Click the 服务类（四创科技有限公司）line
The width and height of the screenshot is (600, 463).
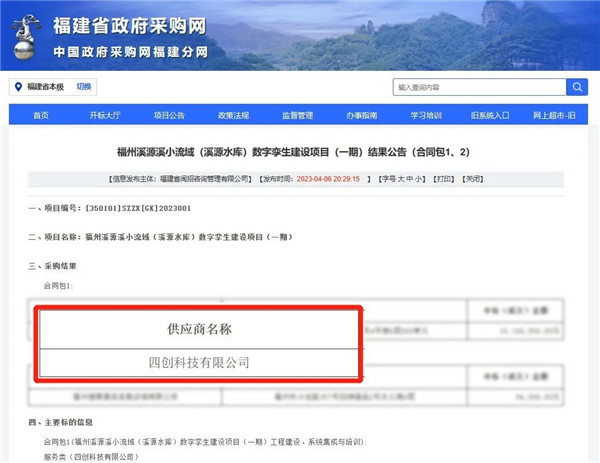[91, 457]
